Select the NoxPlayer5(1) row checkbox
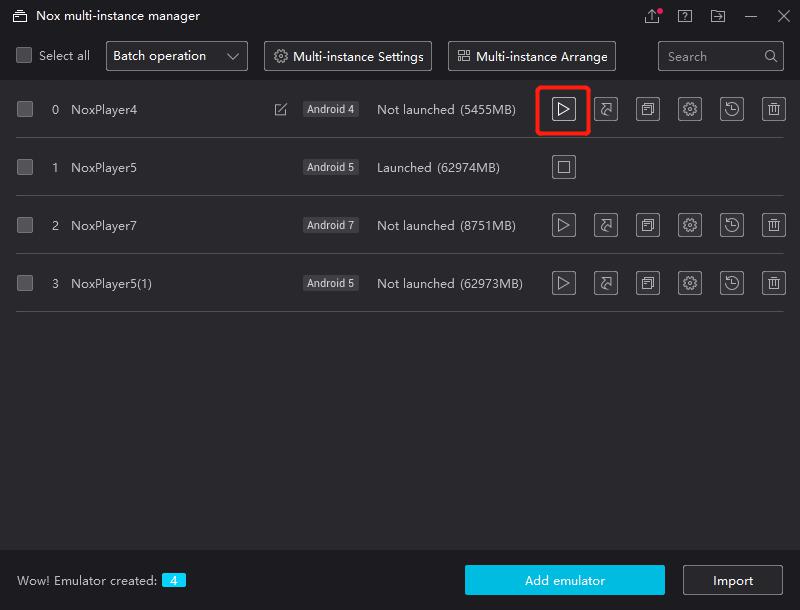This screenshot has height=610, width=800. 25,283
